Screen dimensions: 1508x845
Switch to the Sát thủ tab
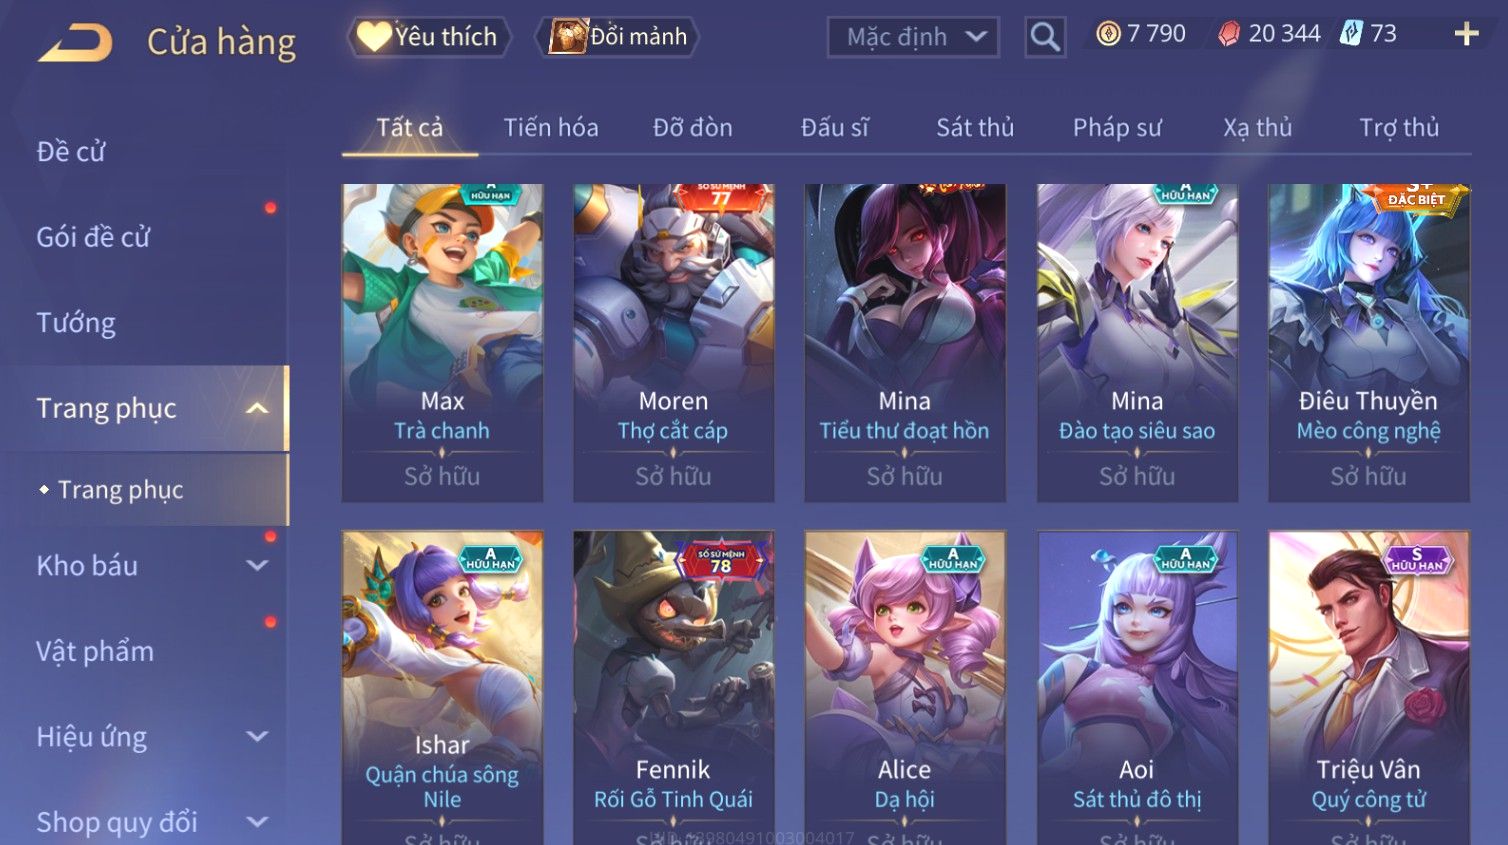click(975, 128)
